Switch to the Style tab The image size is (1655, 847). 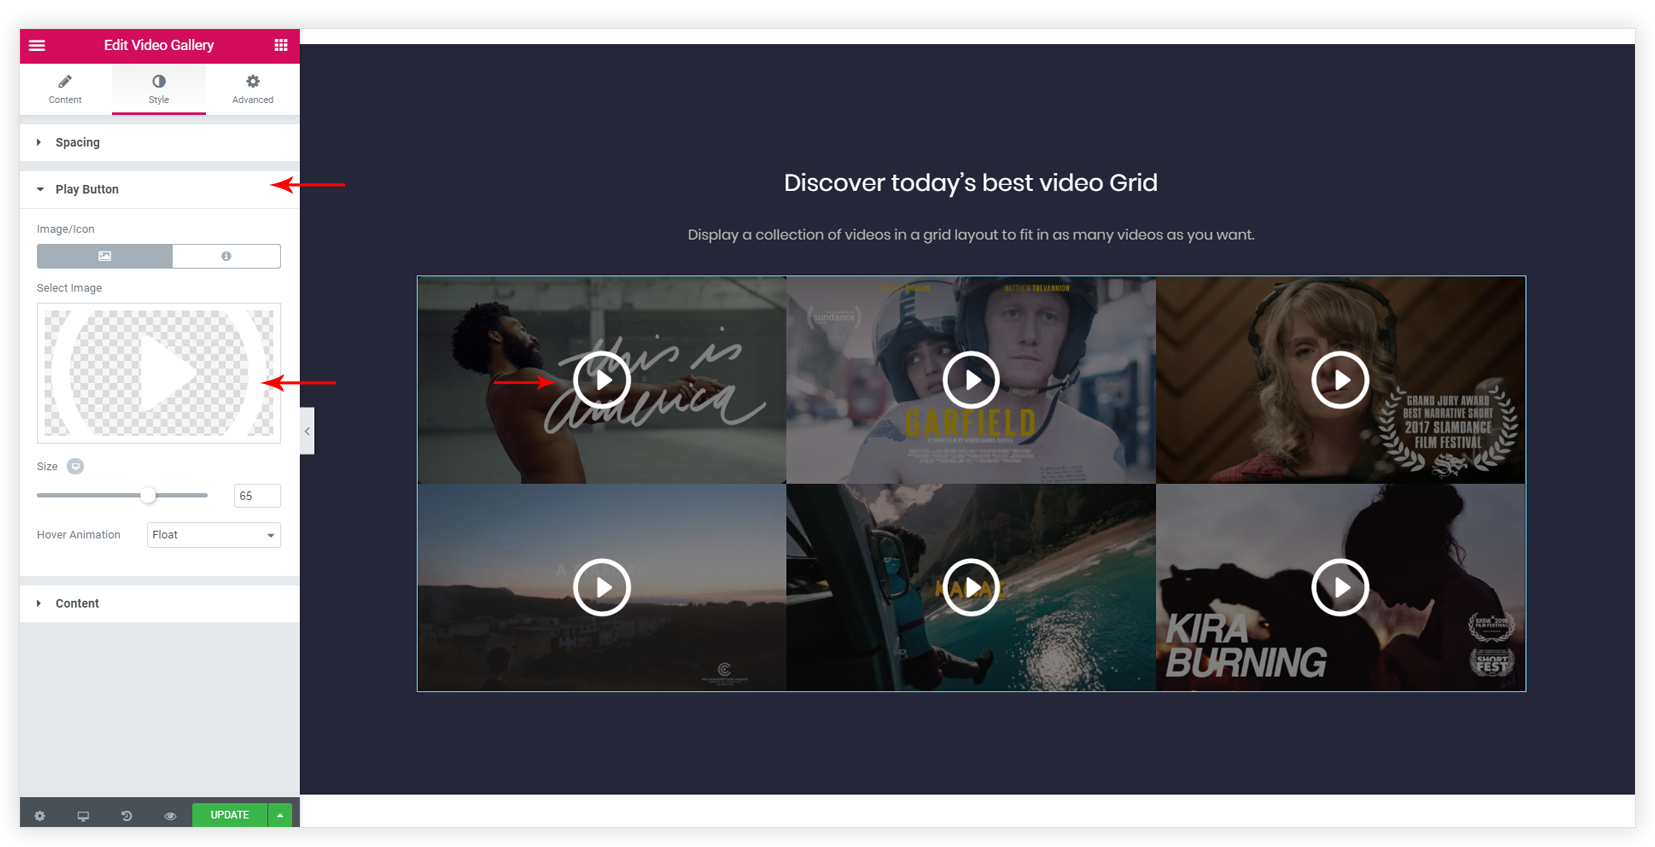click(x=159, y=89)
